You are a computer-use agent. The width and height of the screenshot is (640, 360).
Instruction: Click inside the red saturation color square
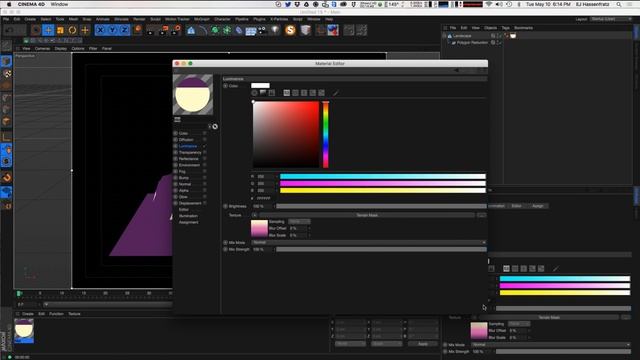tap(286, 134)
